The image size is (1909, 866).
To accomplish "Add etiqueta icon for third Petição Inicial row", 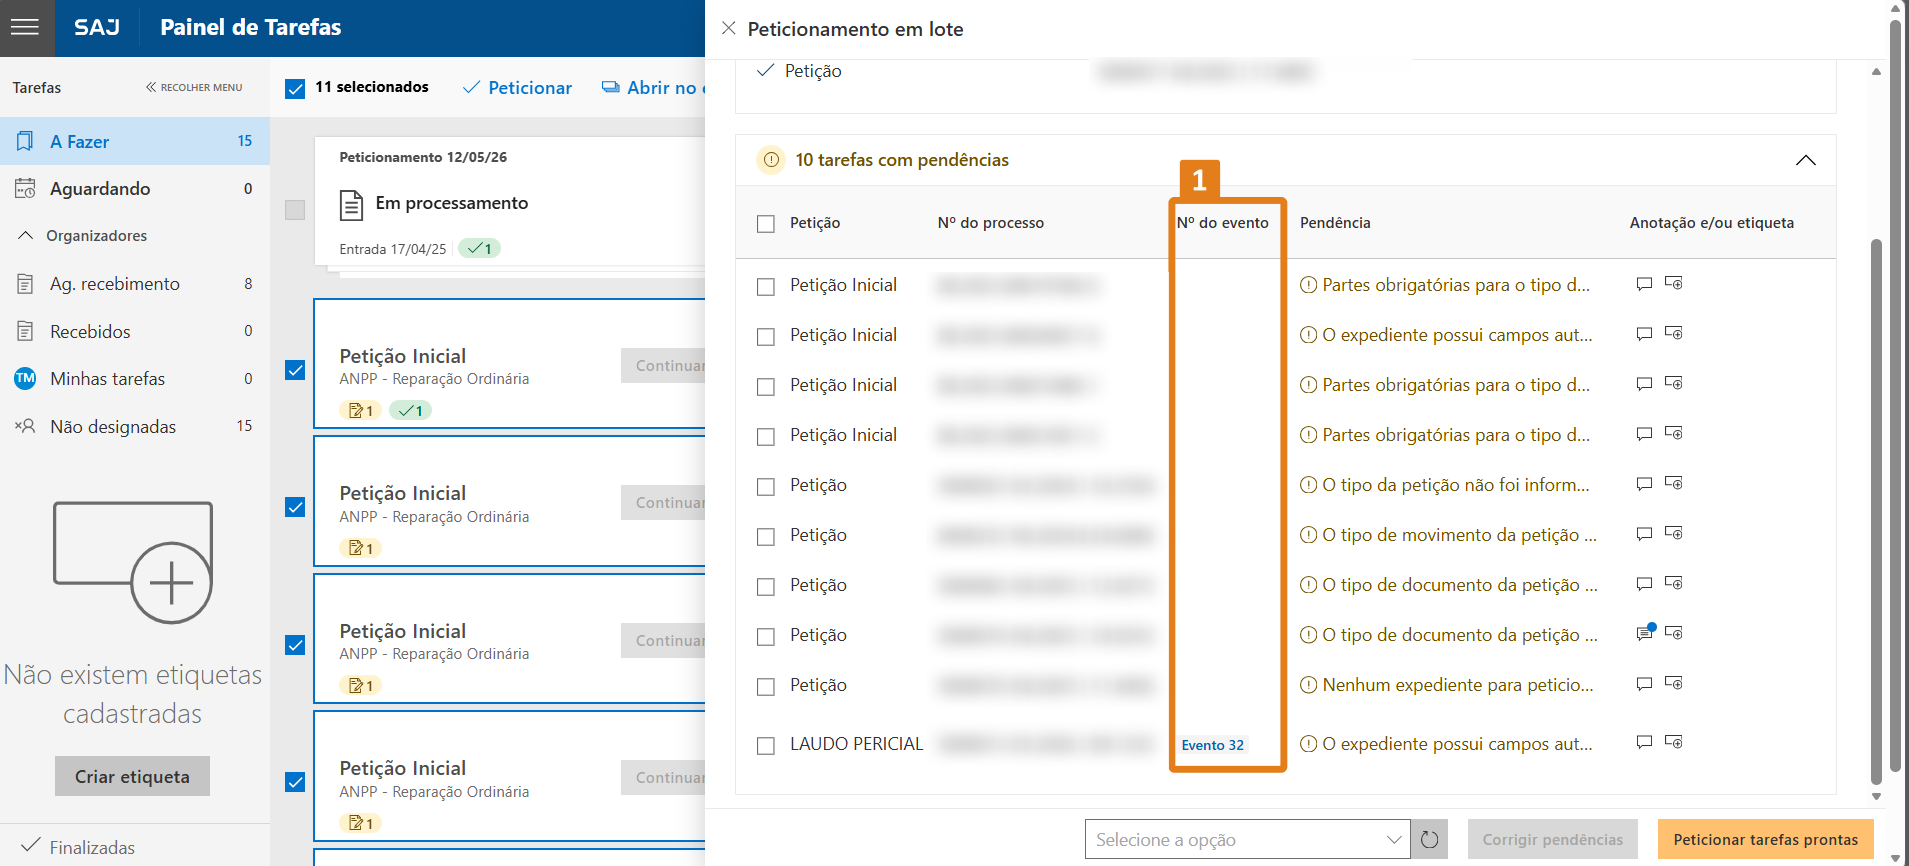I will [1674, 383].
